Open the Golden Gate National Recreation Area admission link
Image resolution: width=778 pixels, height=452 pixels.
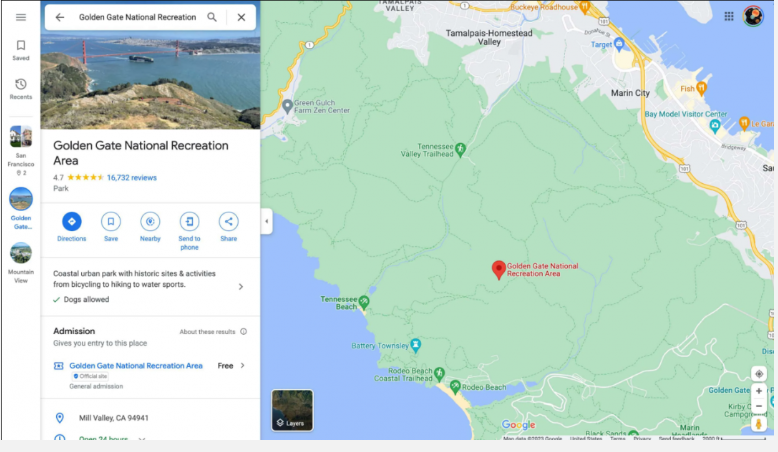click(x=135, y=366)
